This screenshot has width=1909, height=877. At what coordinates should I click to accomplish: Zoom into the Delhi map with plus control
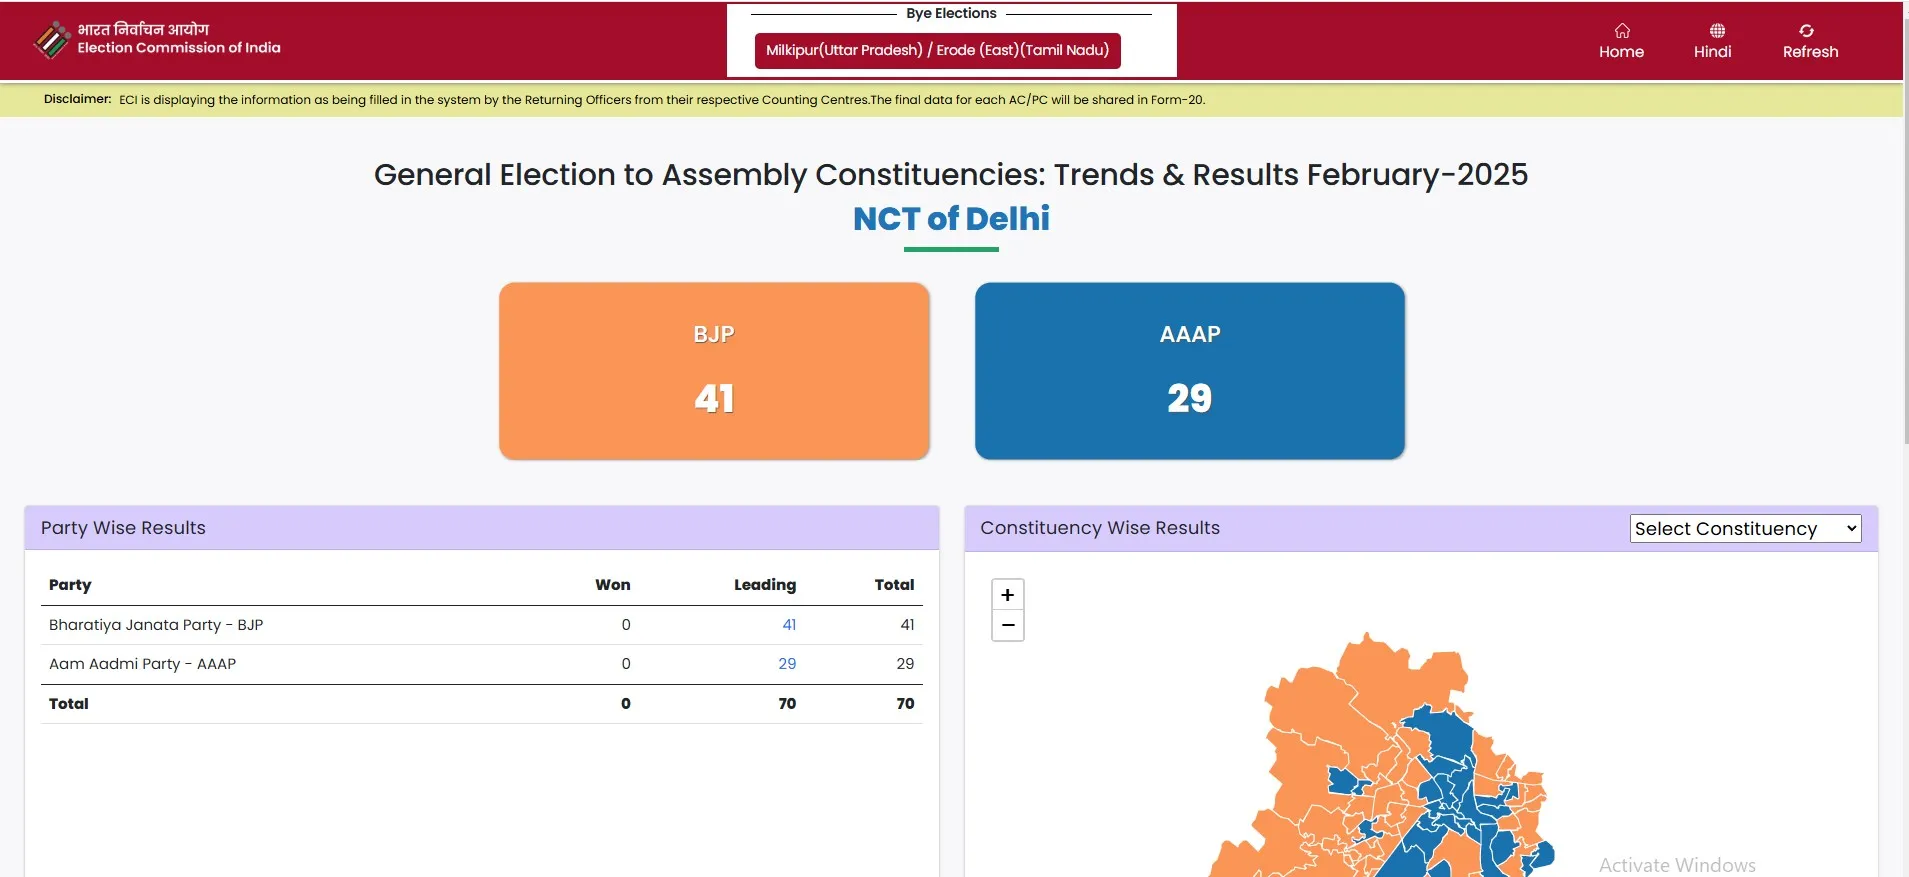(1007, 594)
